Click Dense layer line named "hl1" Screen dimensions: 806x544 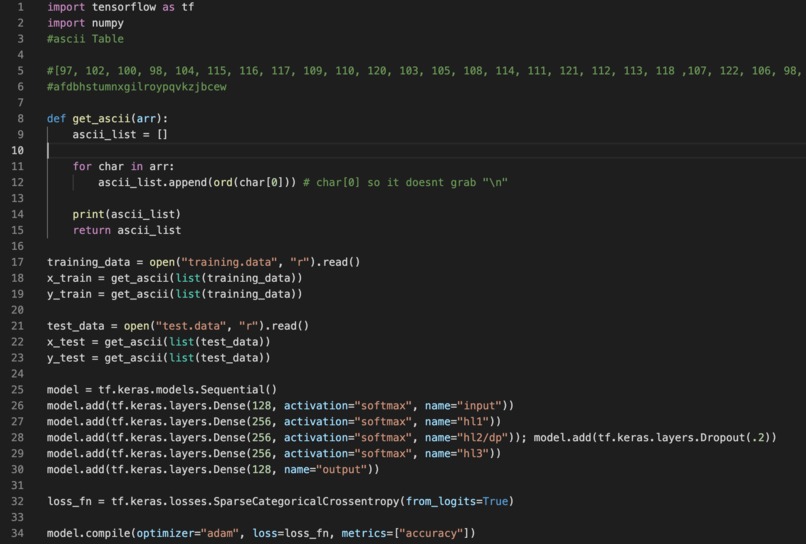click(x=274, y=422)
